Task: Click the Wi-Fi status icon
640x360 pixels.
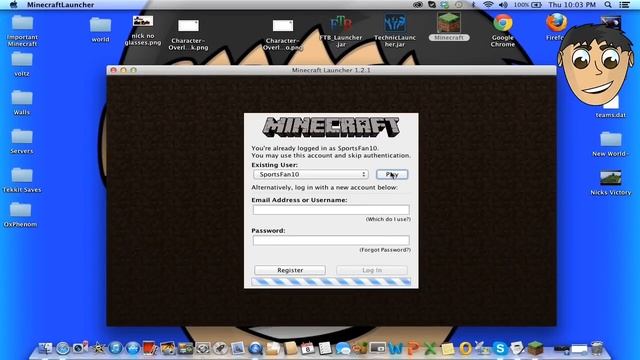Action: point(488,4)
